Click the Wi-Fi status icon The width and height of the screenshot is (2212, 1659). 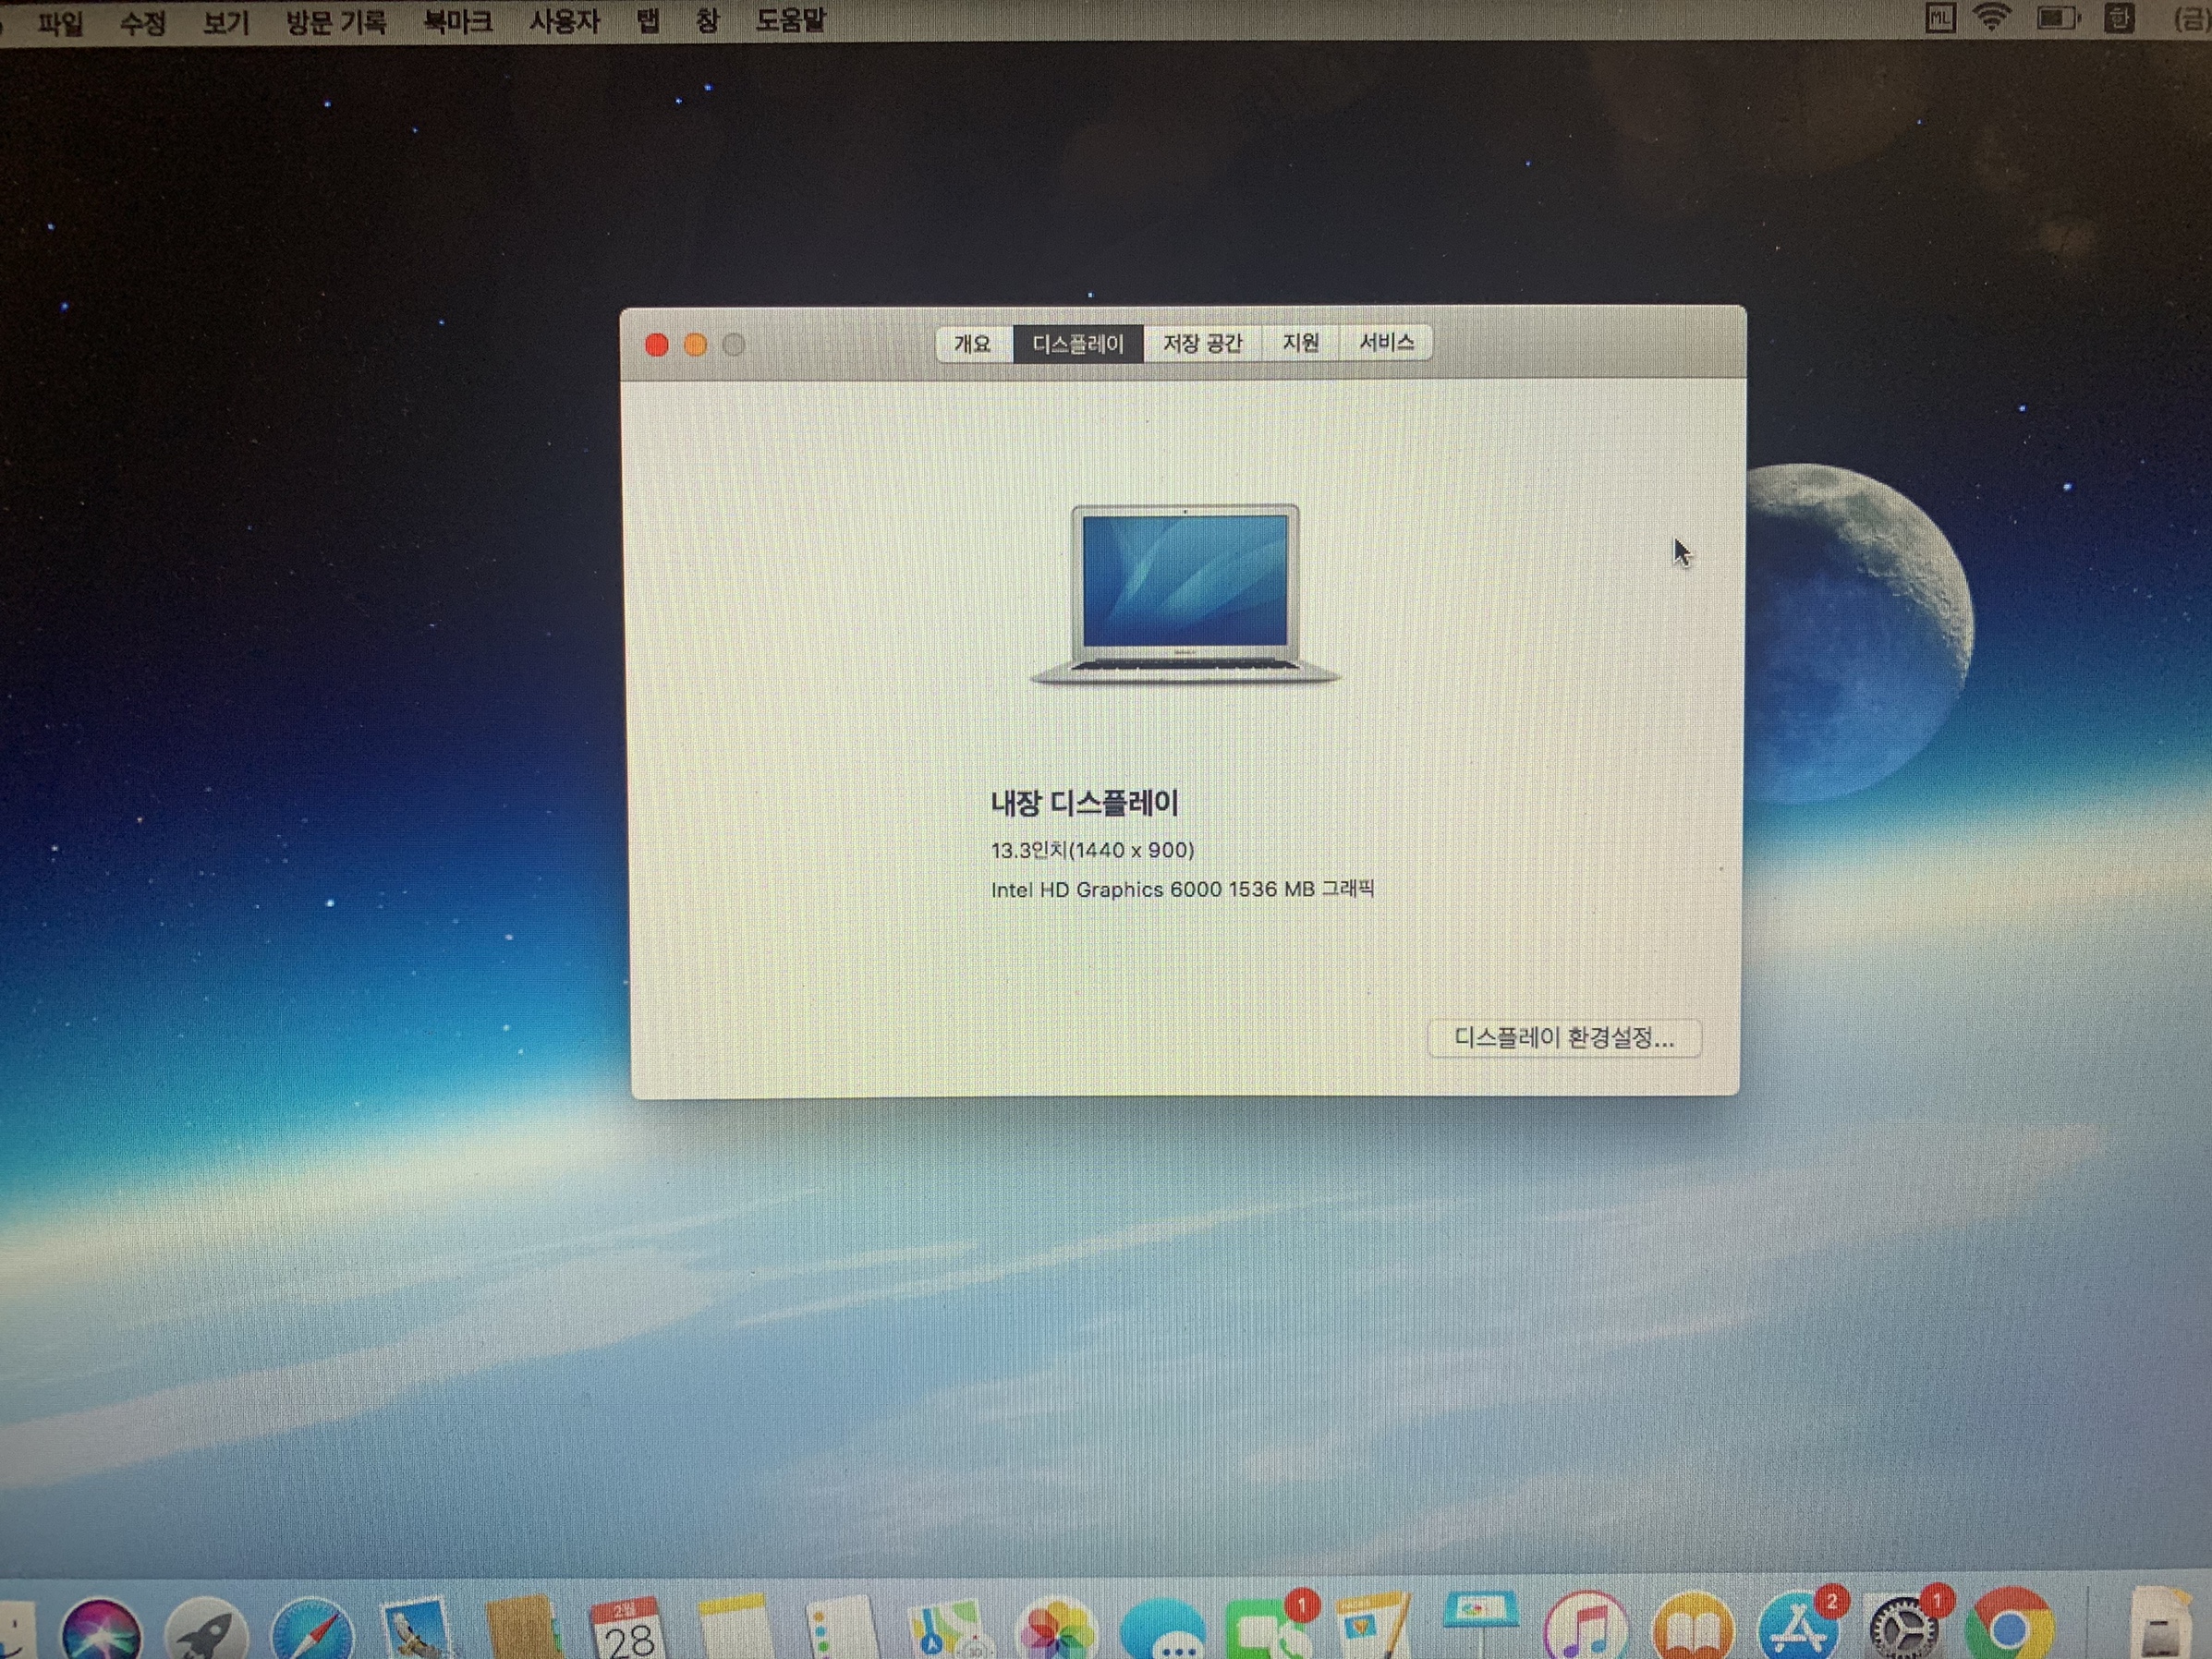tap(1991, 17)
